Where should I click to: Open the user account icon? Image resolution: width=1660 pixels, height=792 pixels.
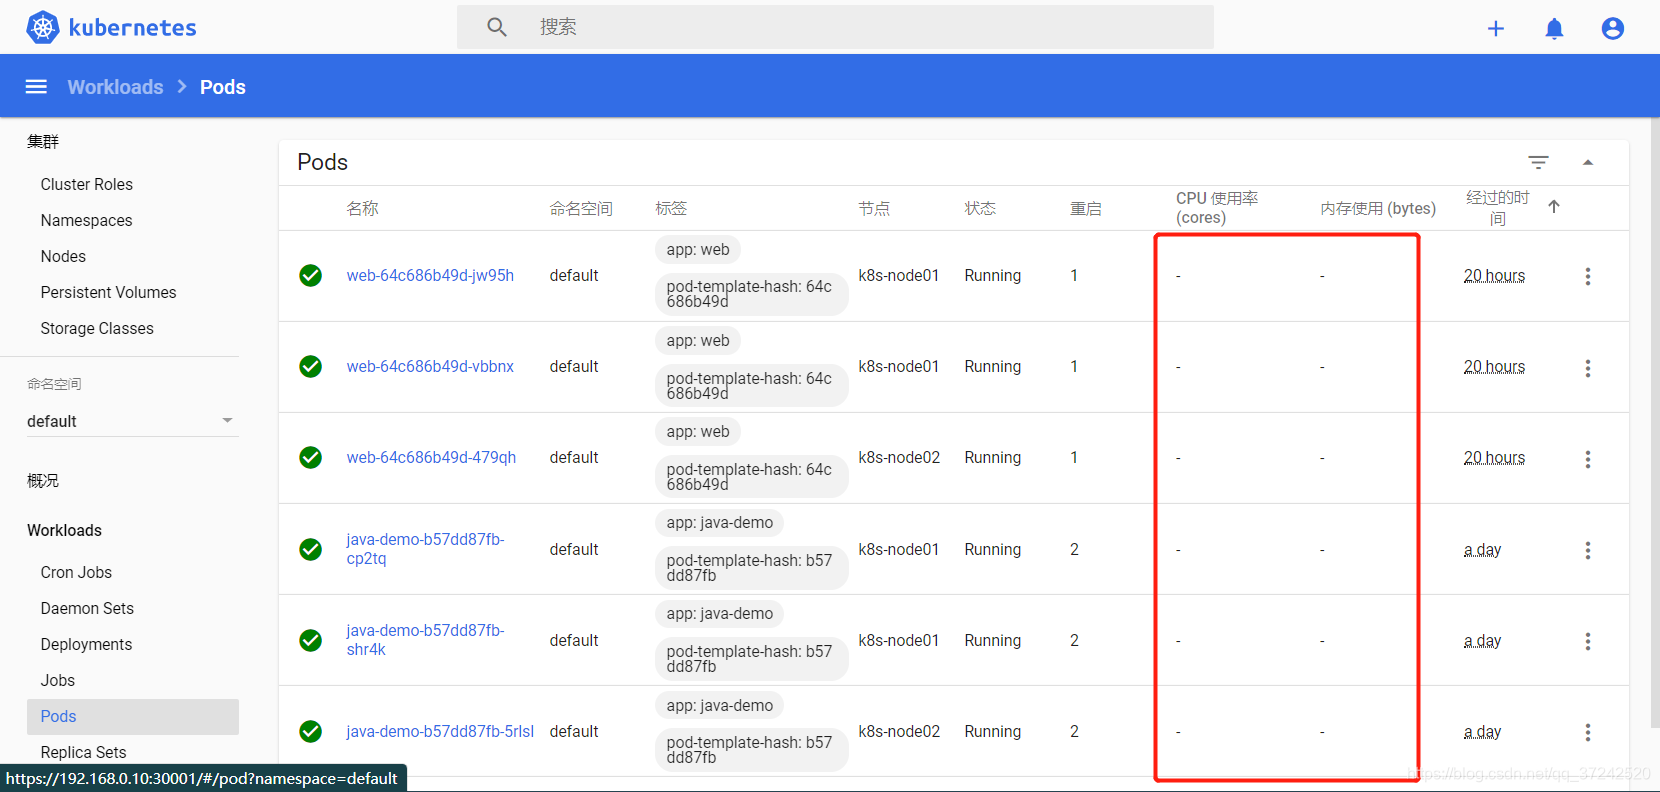pyautogui.click(x=1612, y=29)
